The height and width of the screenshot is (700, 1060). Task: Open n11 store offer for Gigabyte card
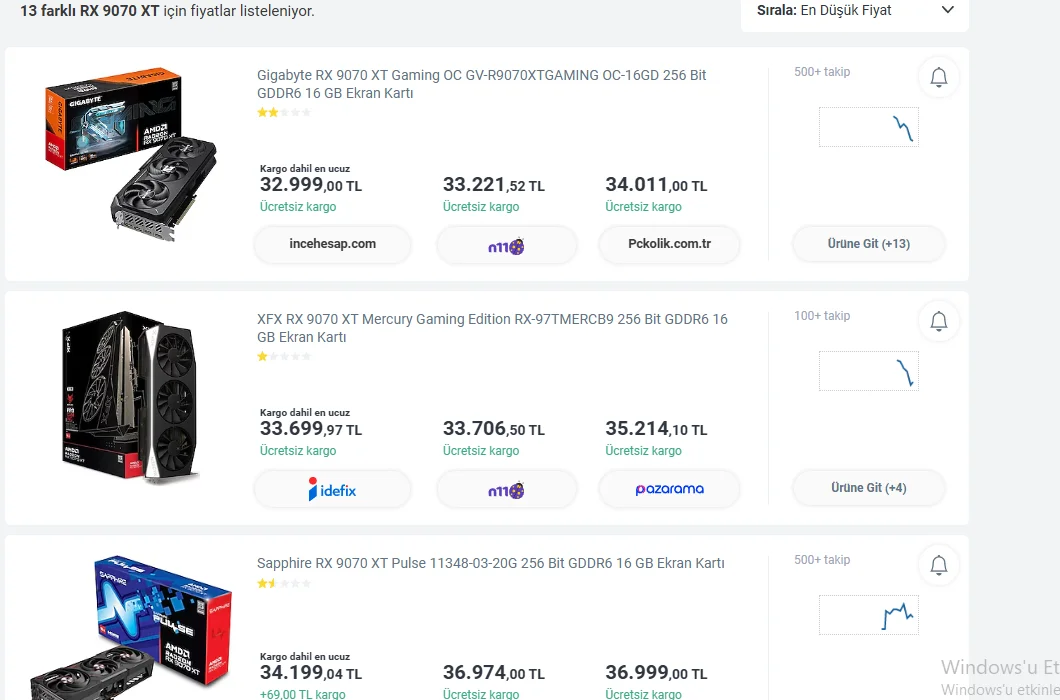tap(506, 244)
